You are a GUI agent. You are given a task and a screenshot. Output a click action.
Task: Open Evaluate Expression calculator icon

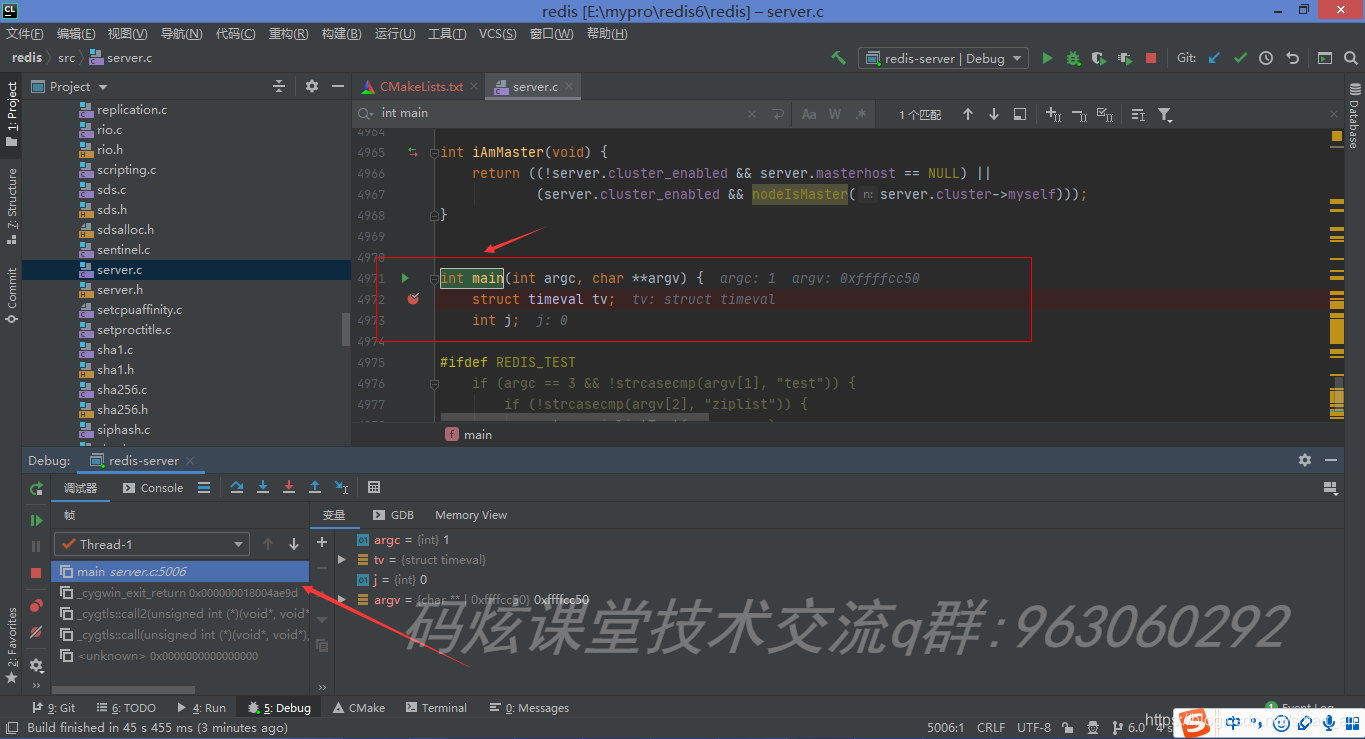pos(374,487)
